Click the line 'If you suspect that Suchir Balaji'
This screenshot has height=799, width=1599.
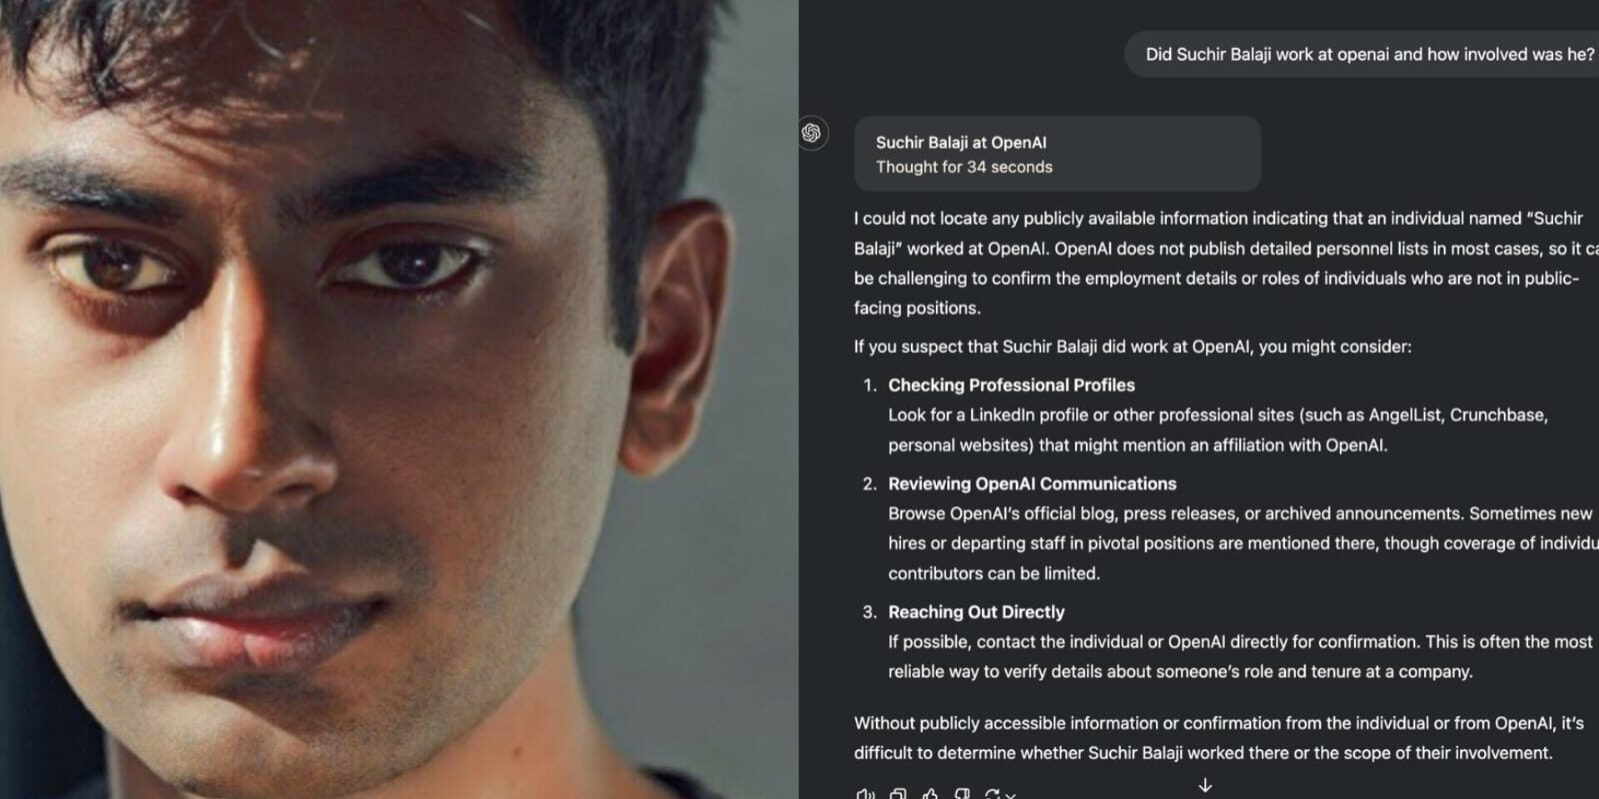pyautogui.click(x=1132, y=347)
